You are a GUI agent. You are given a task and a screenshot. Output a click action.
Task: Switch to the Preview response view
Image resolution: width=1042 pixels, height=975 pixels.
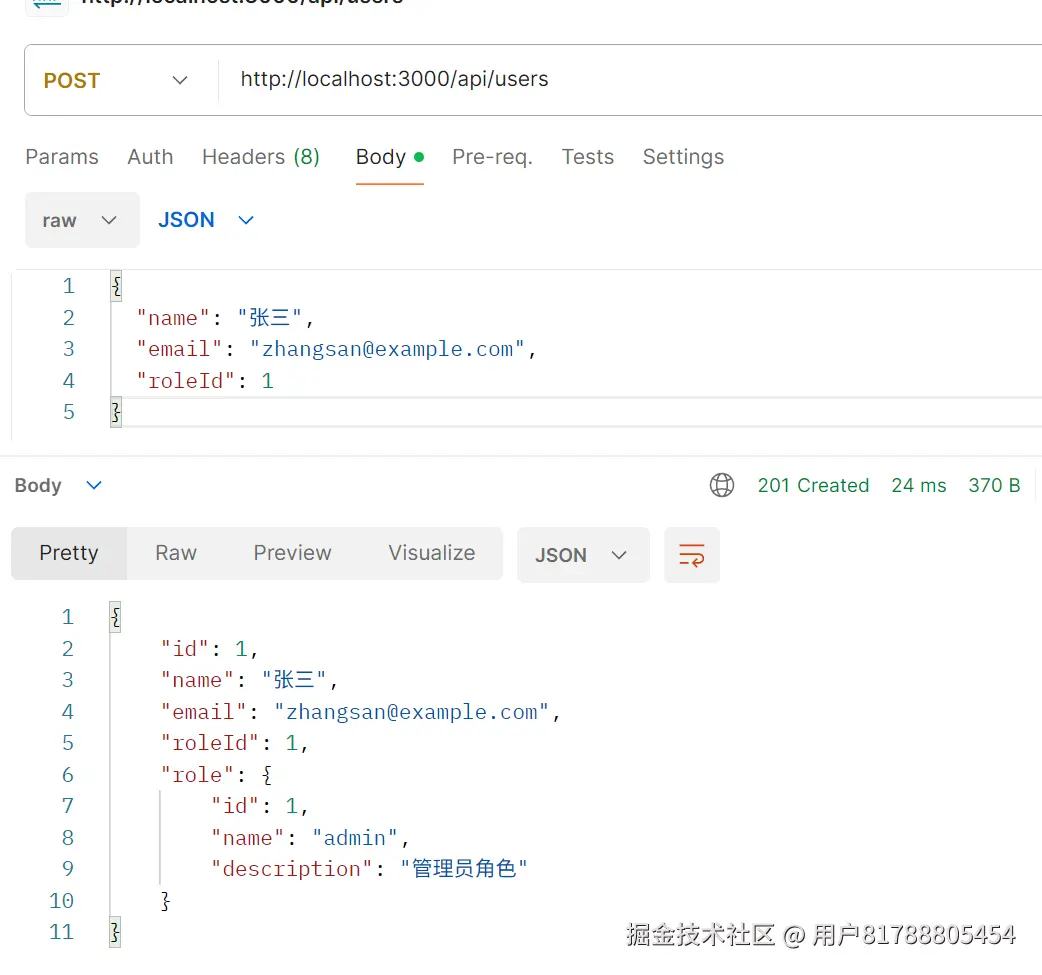coord(292,553)
